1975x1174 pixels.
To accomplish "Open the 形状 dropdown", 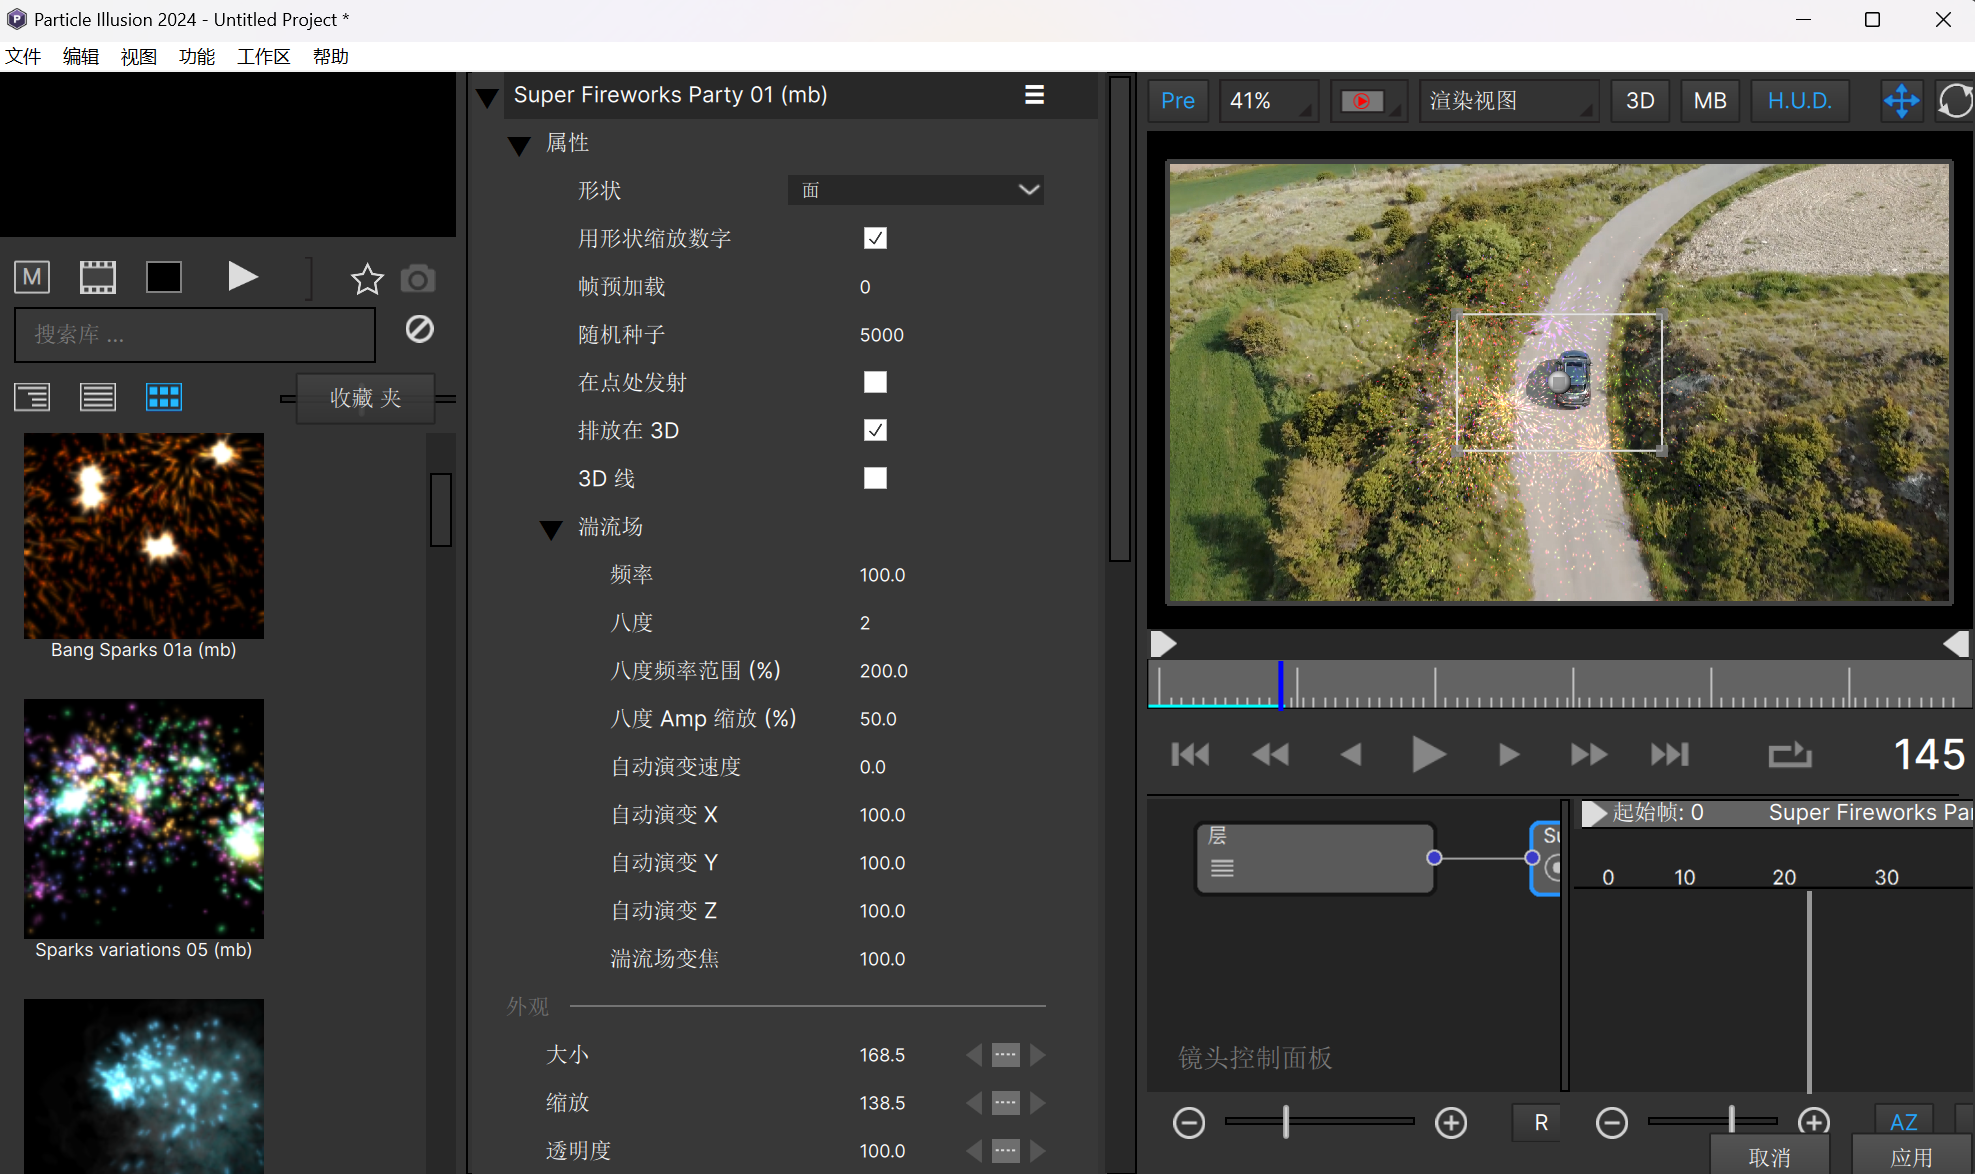I will 915,190.
